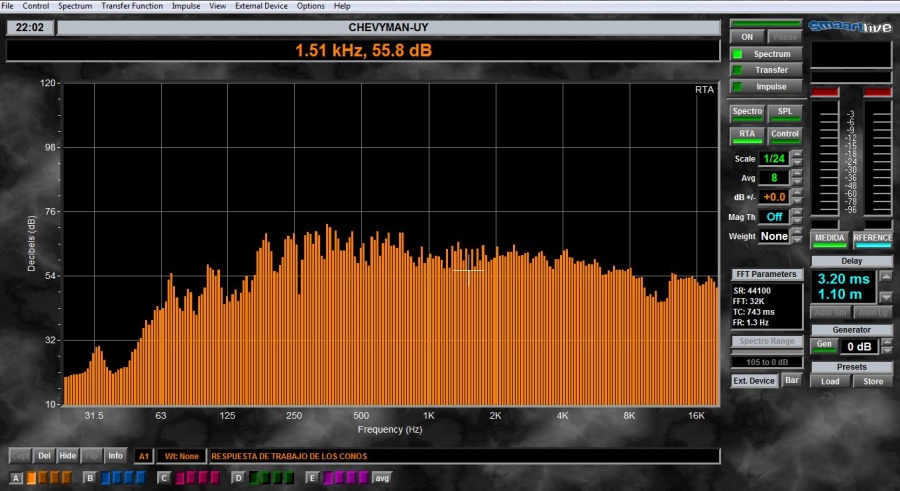This screenshot has width=900, height=491.
Task: Open the Scale 1/24 dropdown
Action: tap(773, 159)
